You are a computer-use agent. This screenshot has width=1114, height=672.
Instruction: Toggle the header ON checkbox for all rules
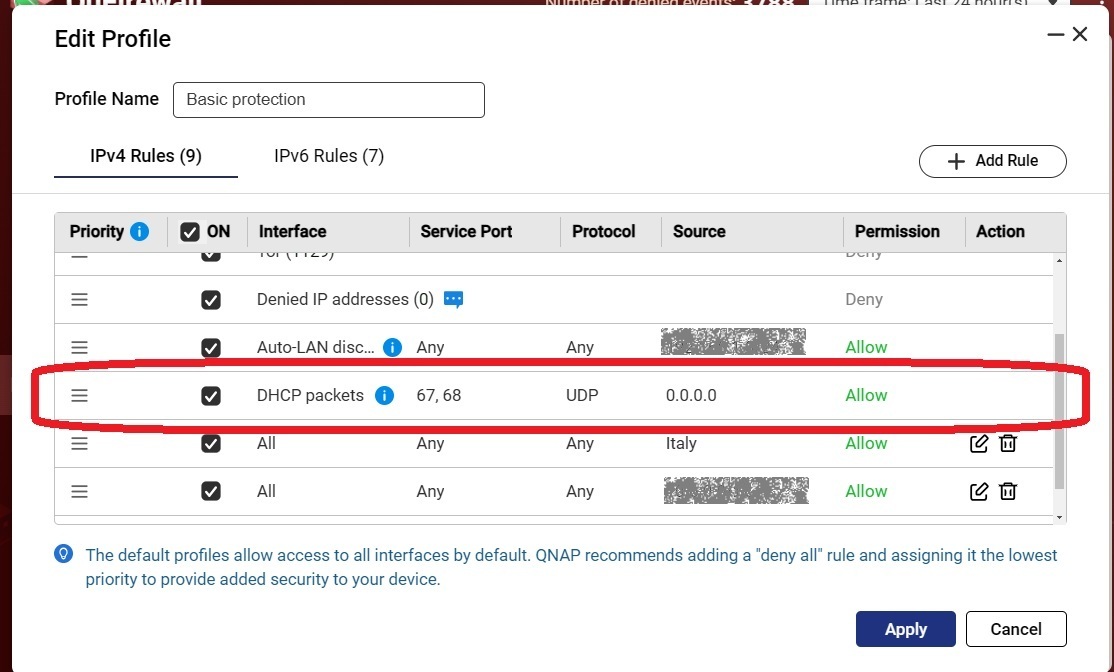point(190,232)
